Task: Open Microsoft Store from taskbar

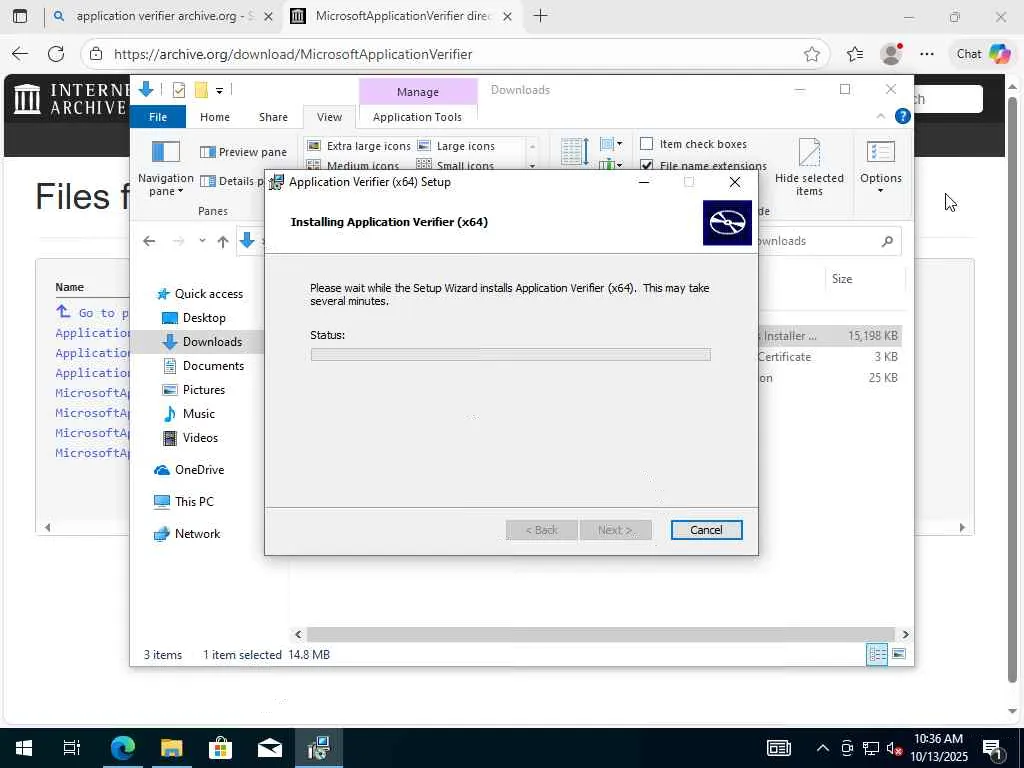Action: tap(220, 748)
